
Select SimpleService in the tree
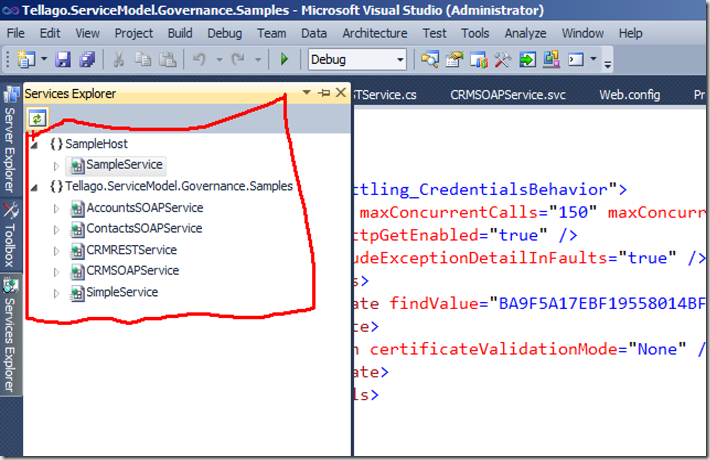(x=114, y=292)
